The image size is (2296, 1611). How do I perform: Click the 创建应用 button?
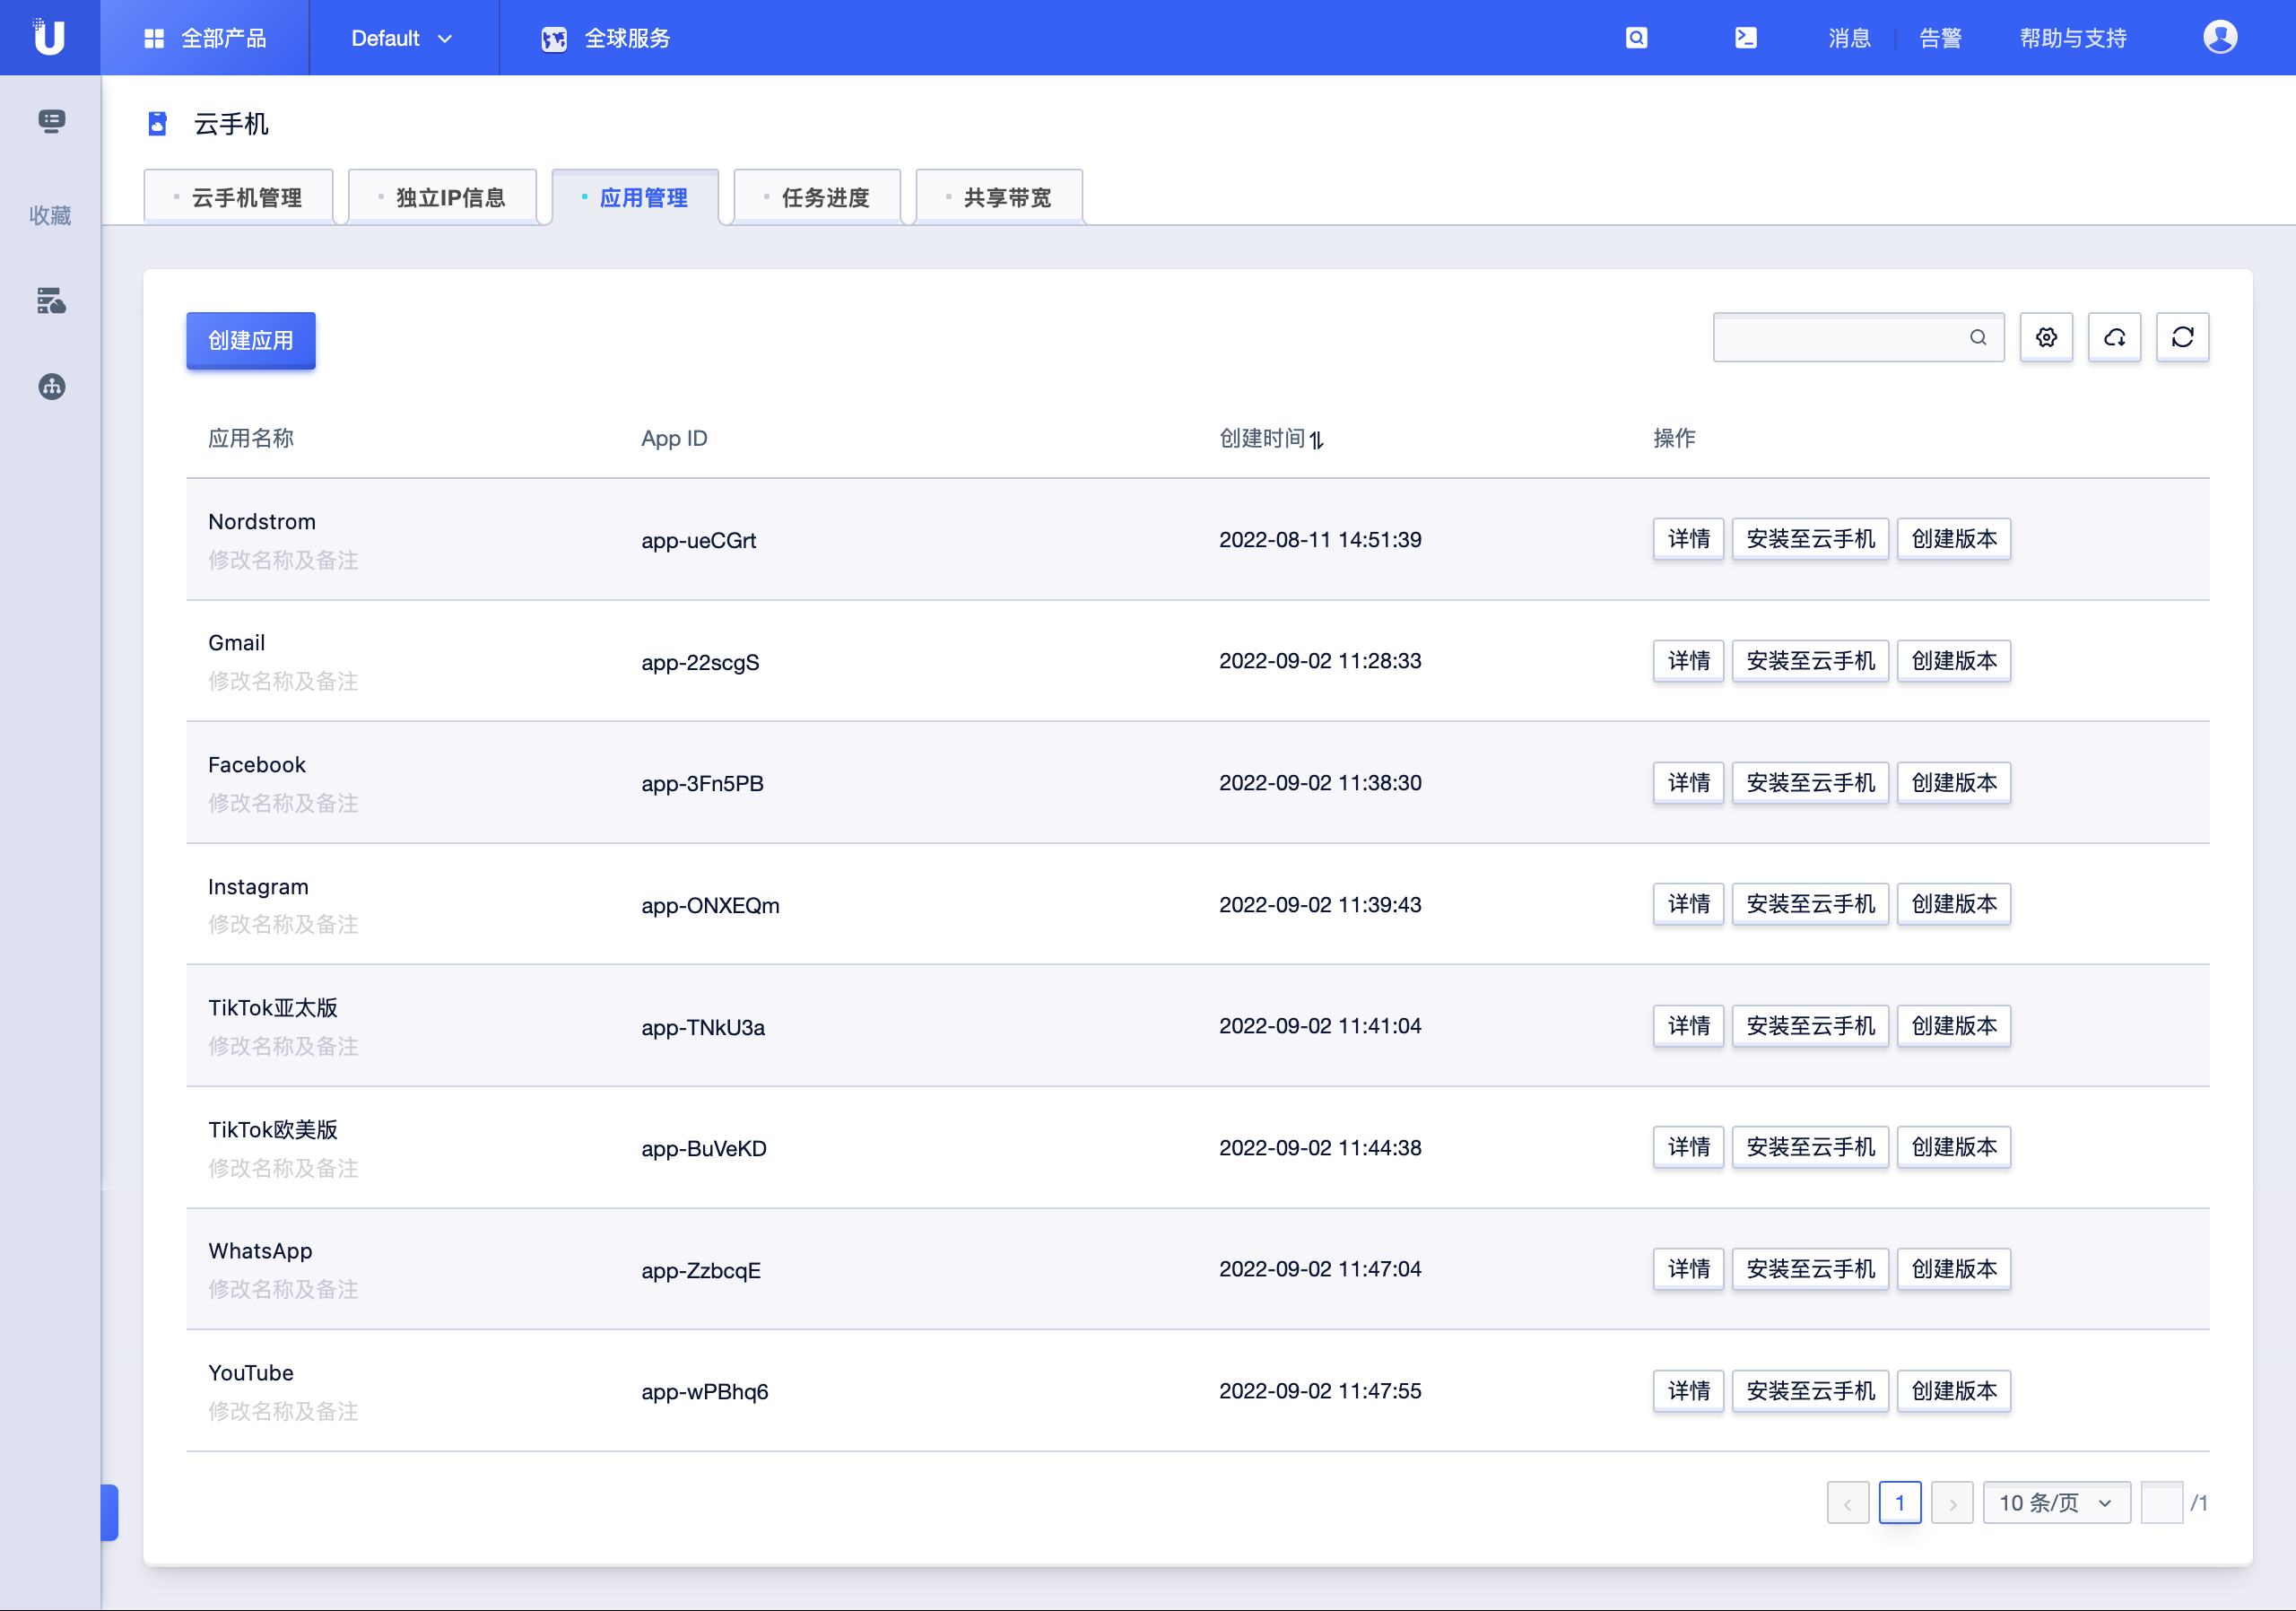(x=251, y=340)
